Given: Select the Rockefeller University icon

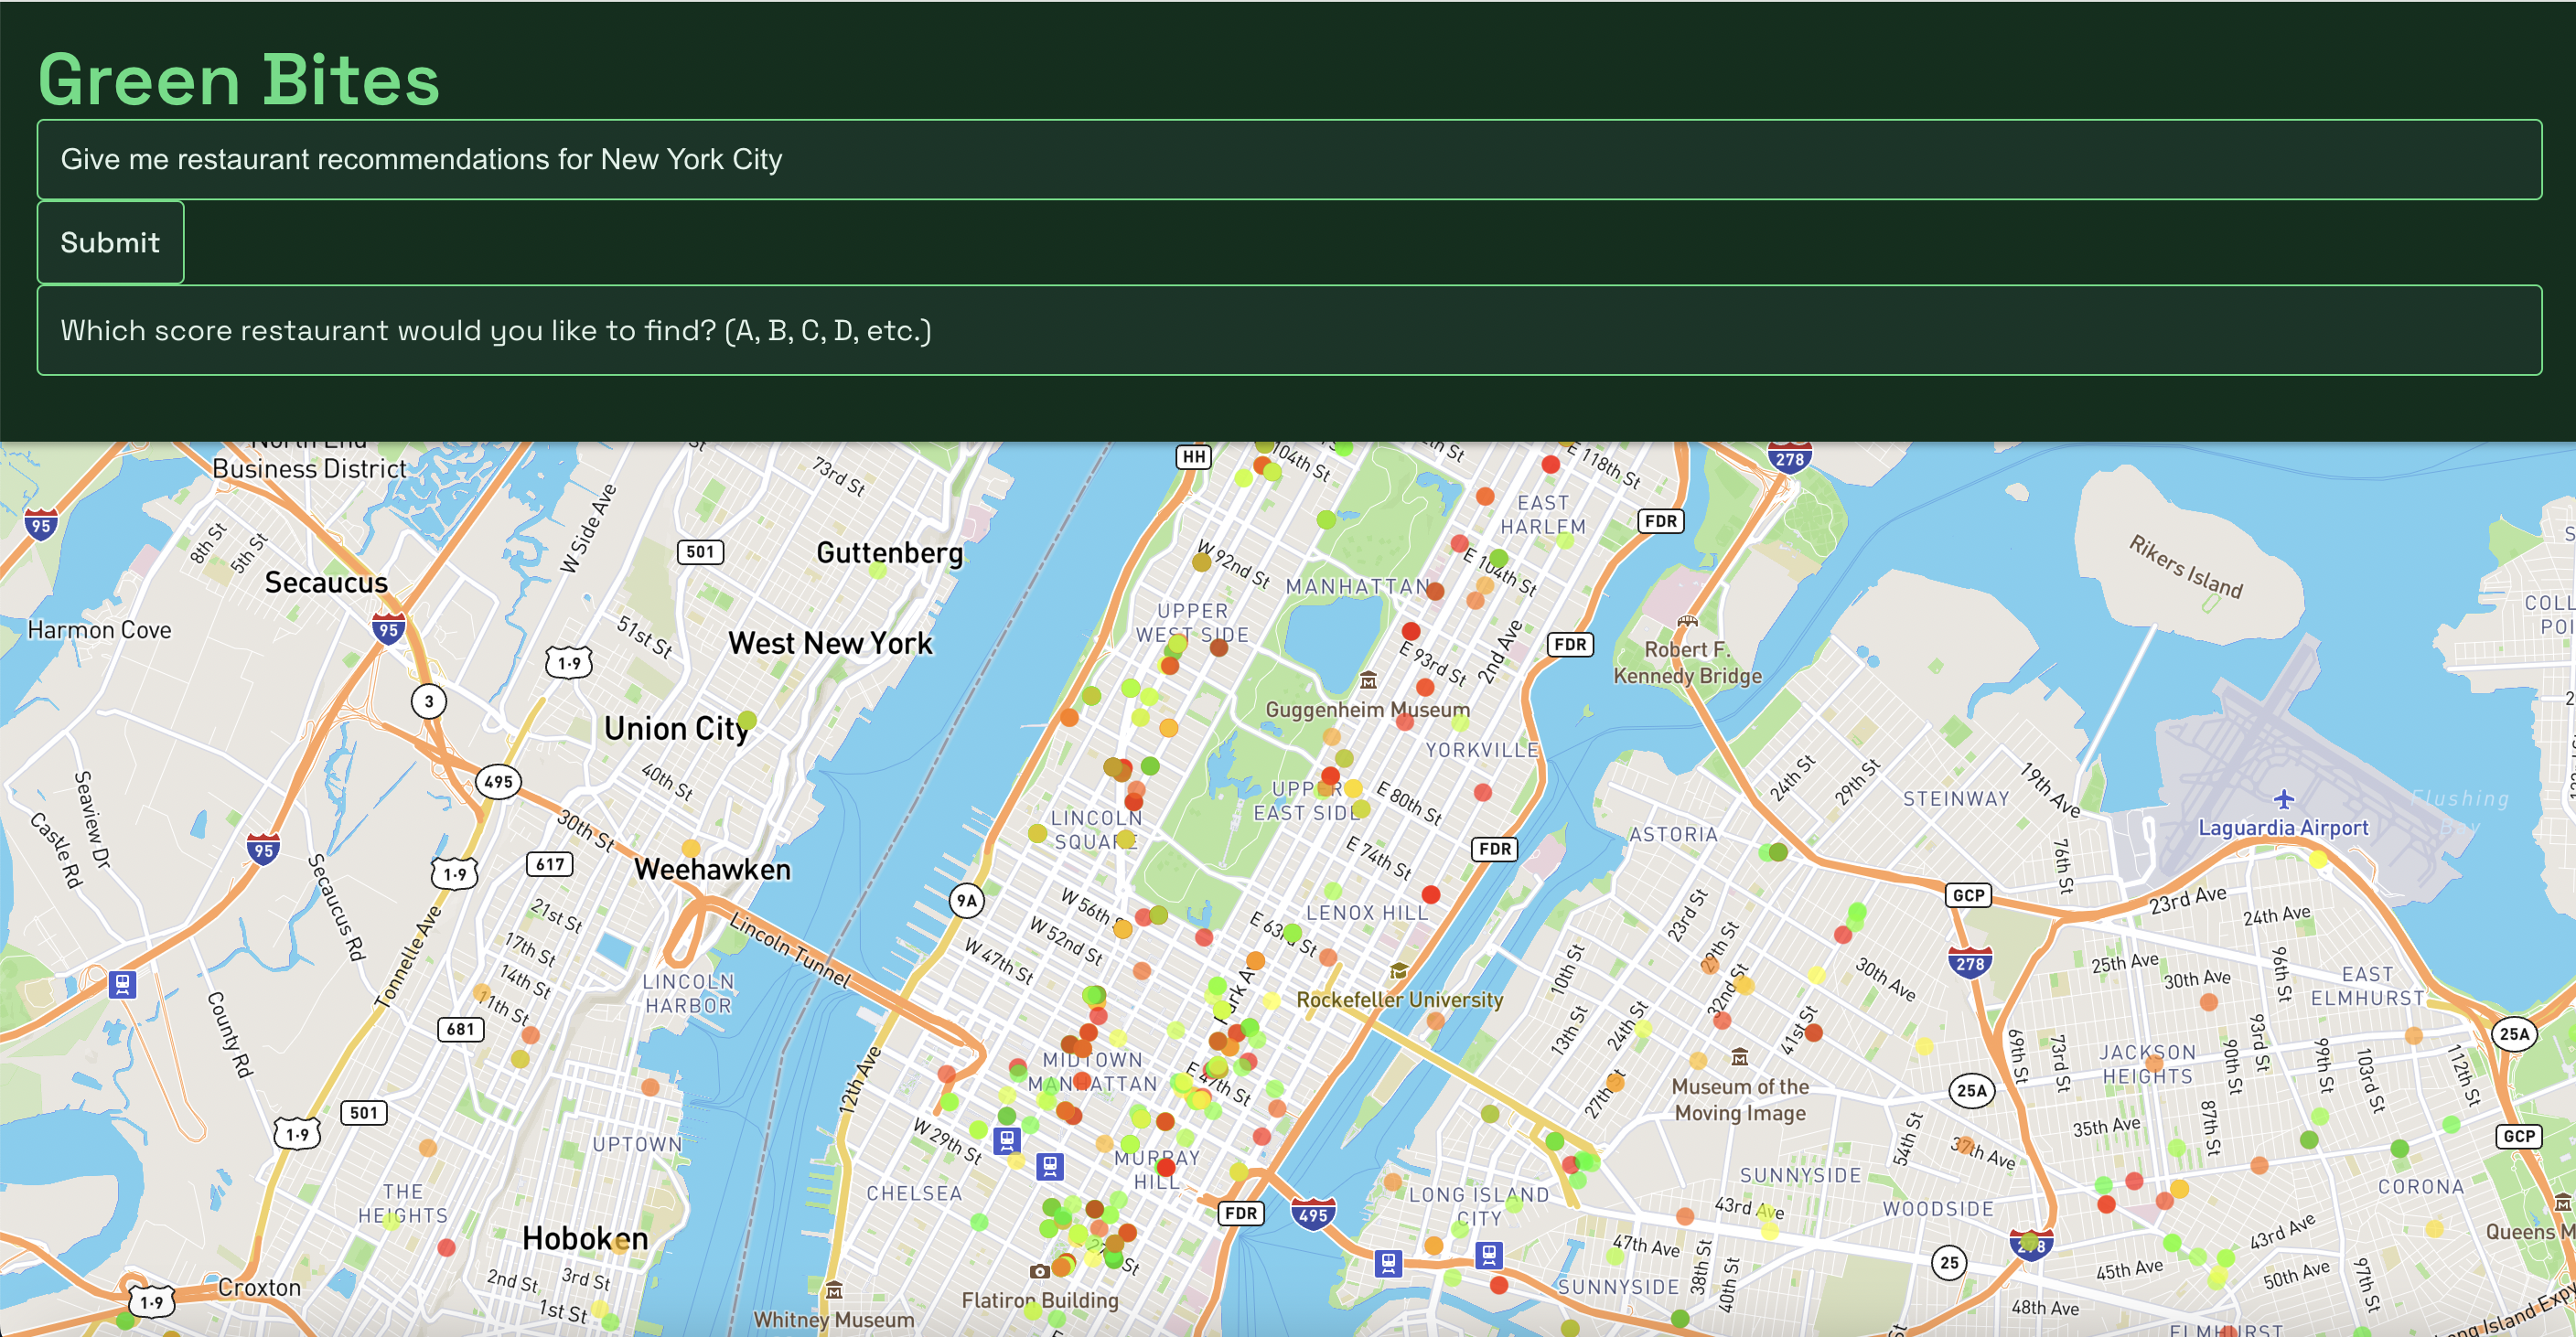Looking at the screenshot, I should 1398,971.
